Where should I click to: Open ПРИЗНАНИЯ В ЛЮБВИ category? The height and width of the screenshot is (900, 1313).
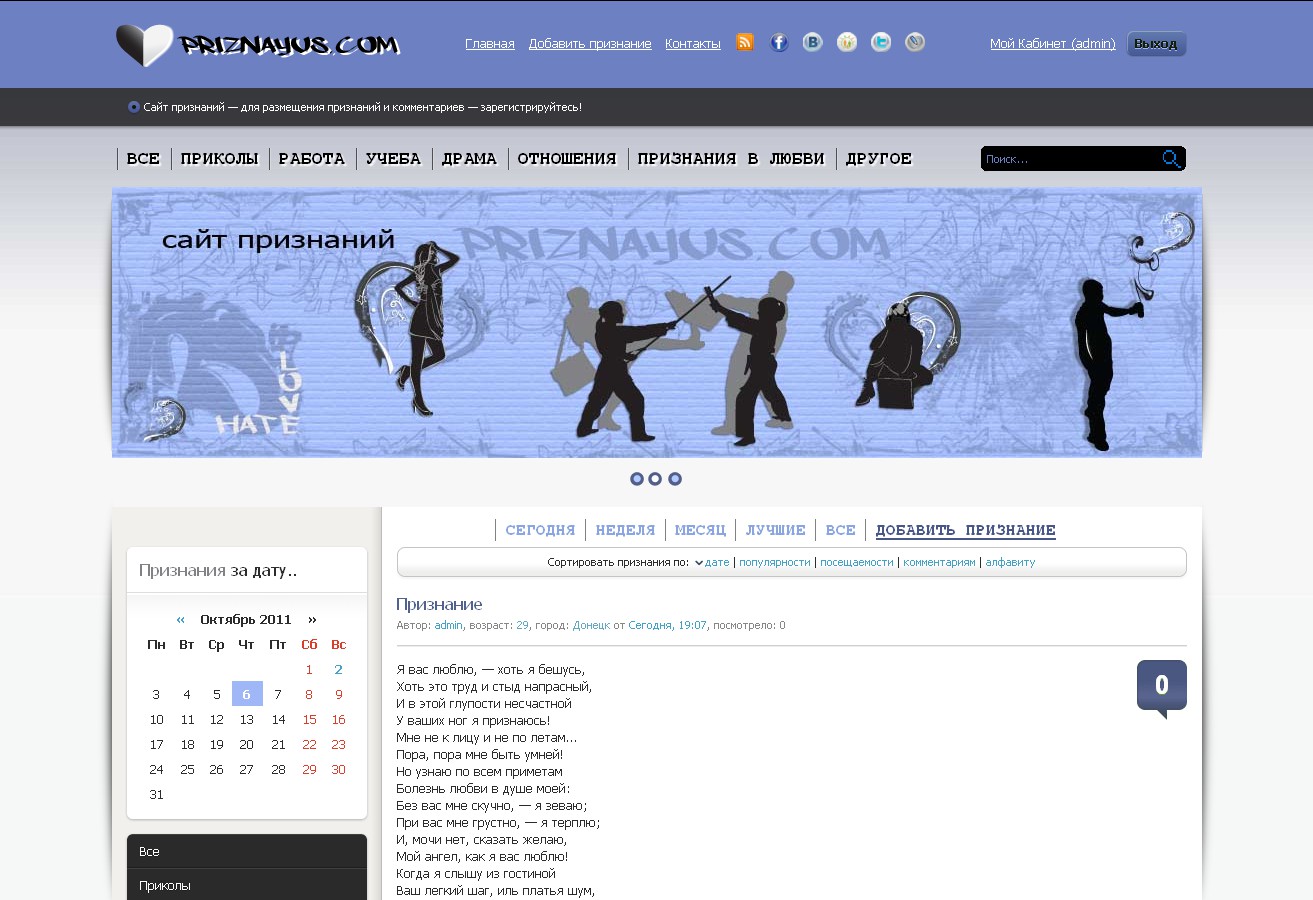click(731, 159)
